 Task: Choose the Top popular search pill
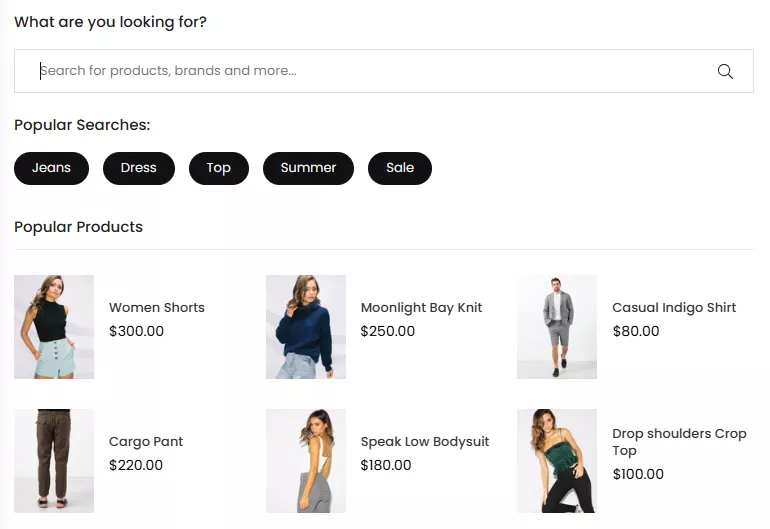click(x=218, y=168)
